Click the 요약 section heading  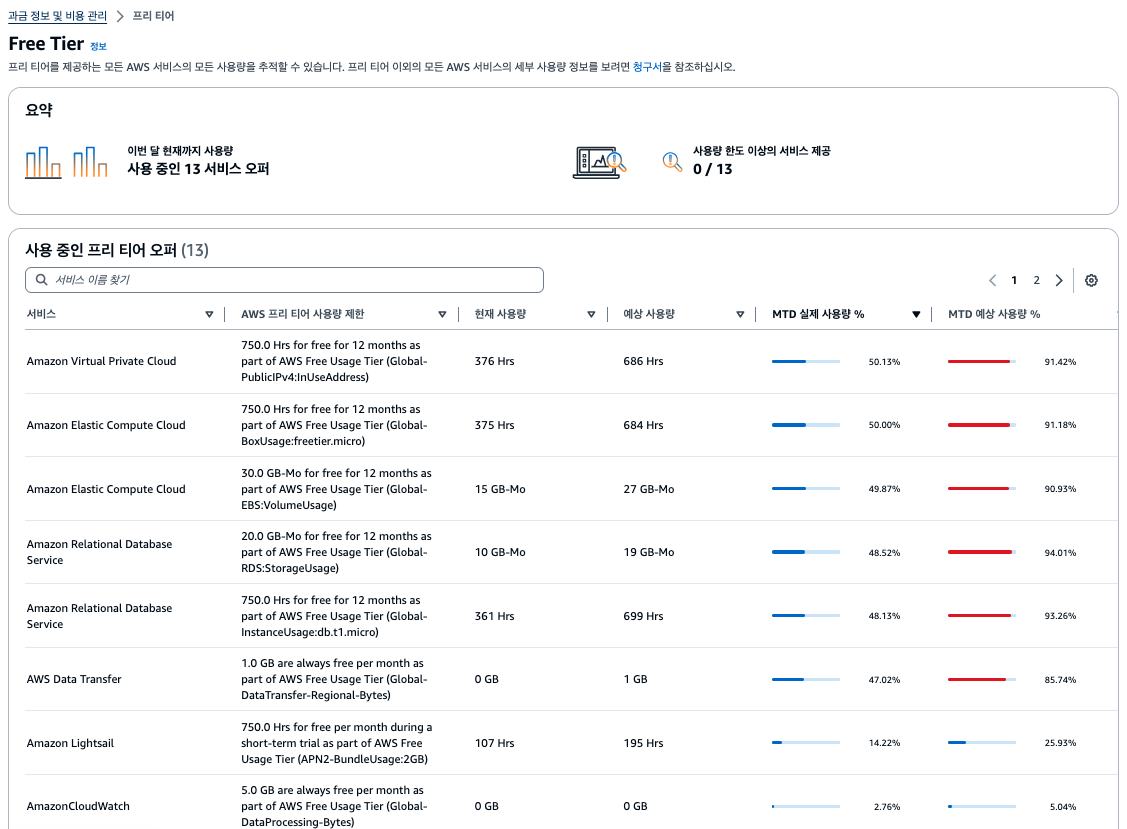[39, 110]
